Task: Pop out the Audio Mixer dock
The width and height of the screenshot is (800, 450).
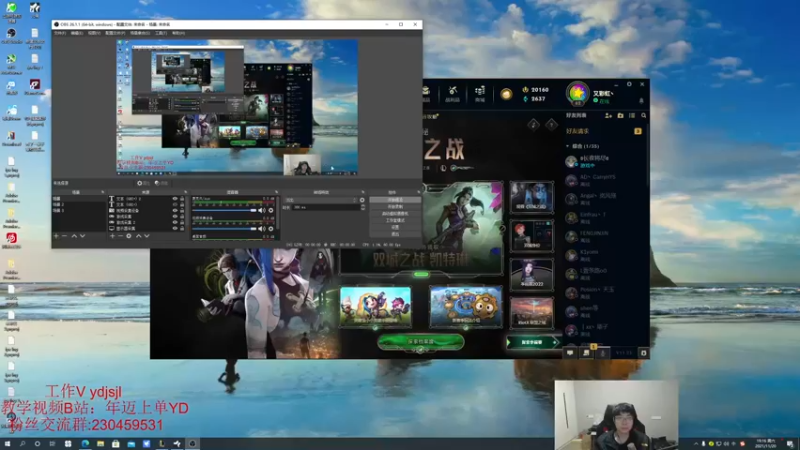Action: [x=276, y=192]
